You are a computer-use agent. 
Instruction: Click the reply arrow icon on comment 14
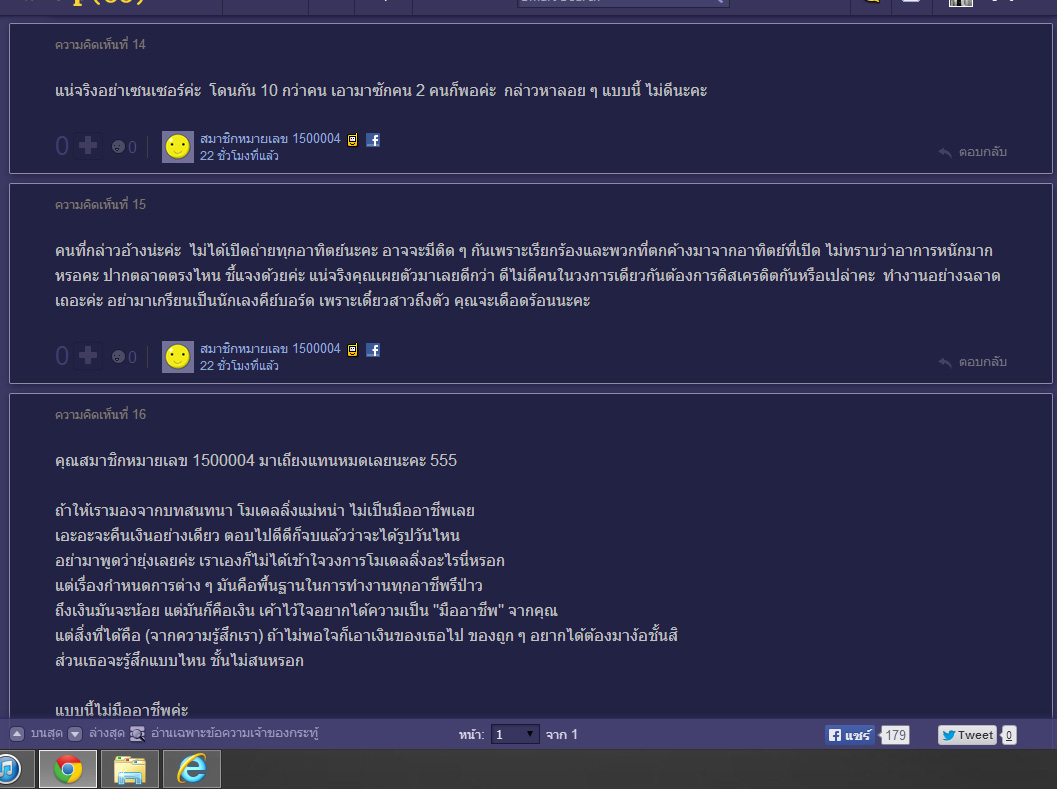[945, 152]
